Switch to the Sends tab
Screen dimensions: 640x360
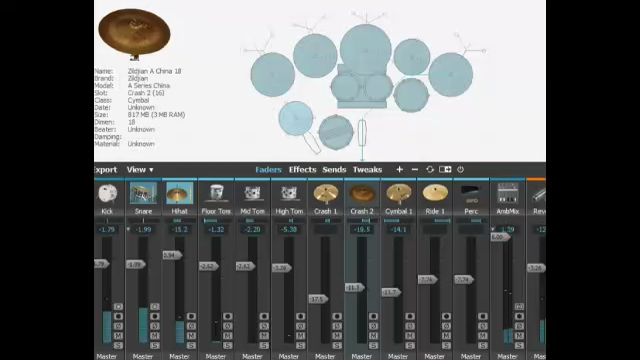click(334, 169)
